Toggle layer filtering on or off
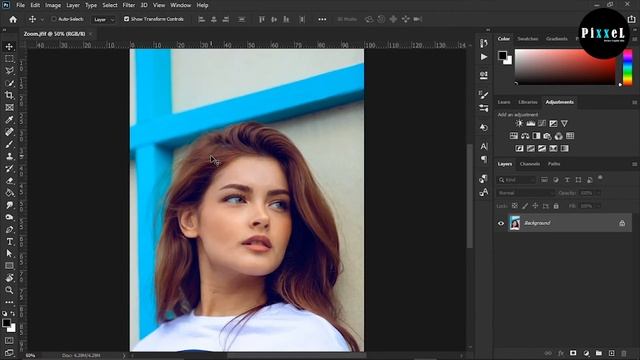 (x=600, y=178)
